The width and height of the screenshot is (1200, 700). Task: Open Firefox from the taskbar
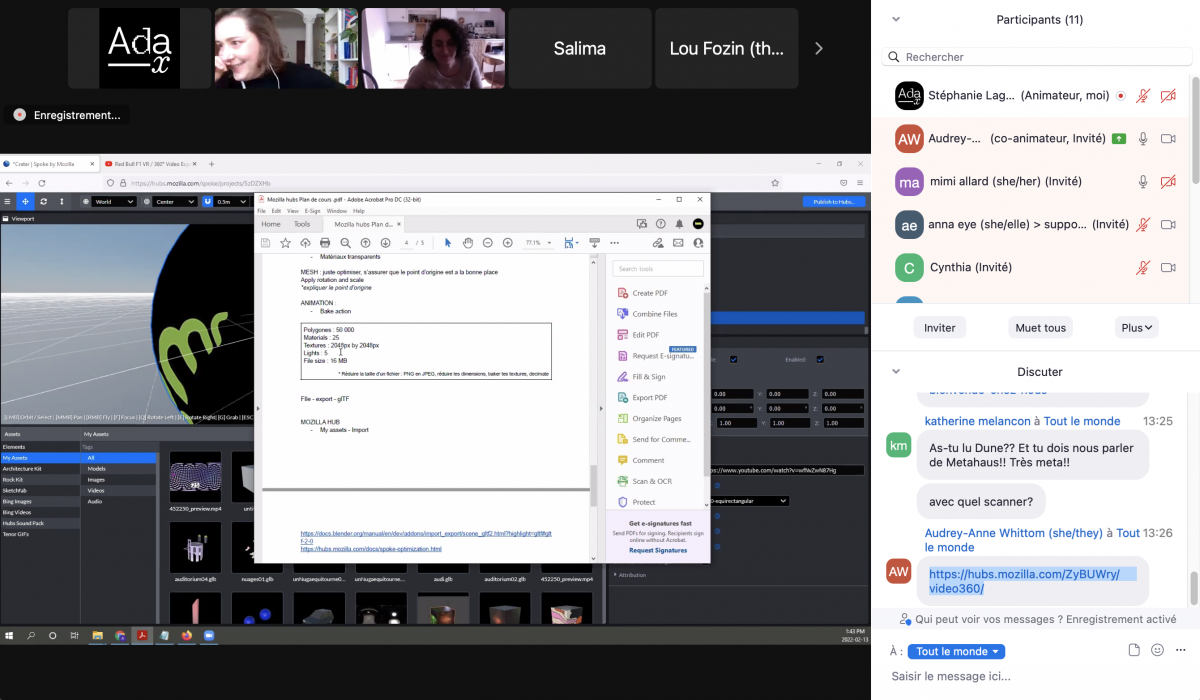pyautogui.click(x=187, y=635)
